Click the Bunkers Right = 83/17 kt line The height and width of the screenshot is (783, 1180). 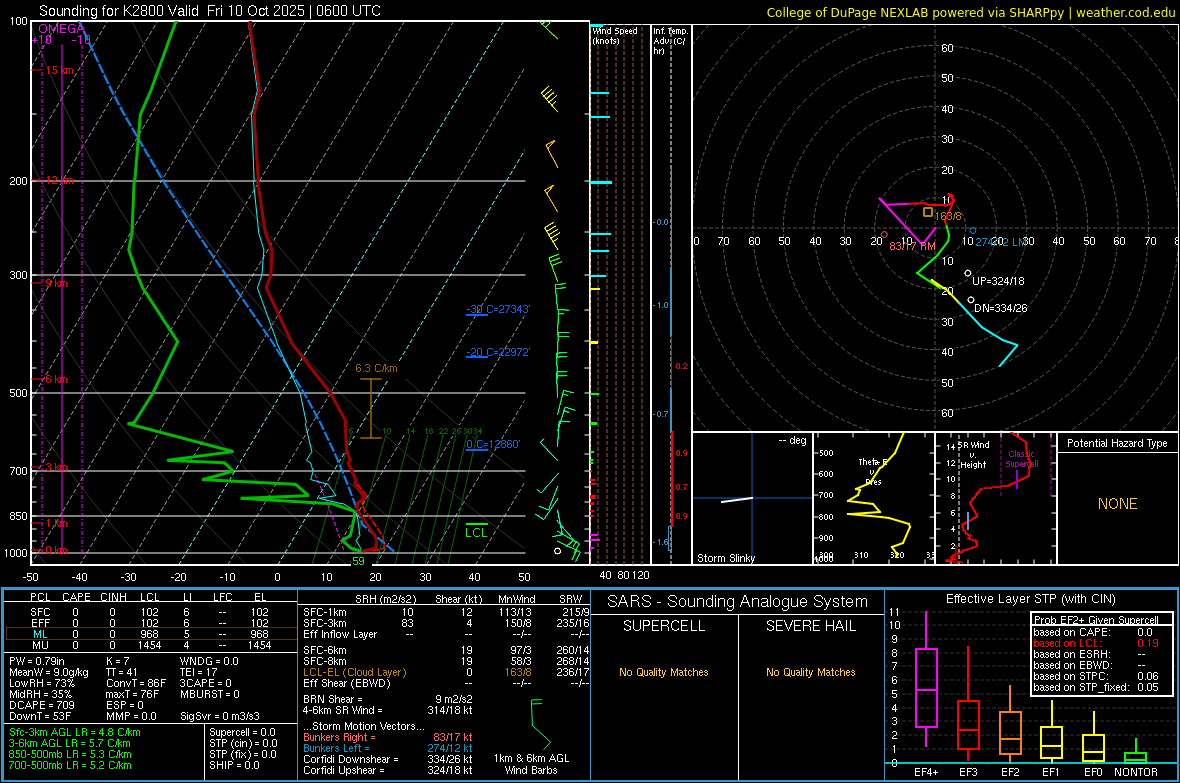[x=388, y=737]
